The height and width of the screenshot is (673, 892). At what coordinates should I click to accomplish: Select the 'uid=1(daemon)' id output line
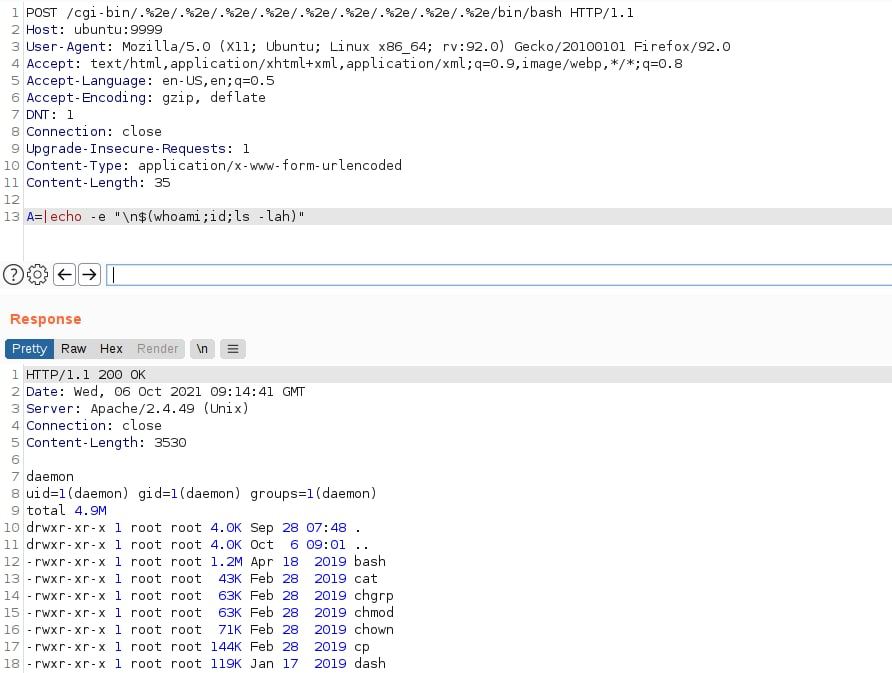201,494
